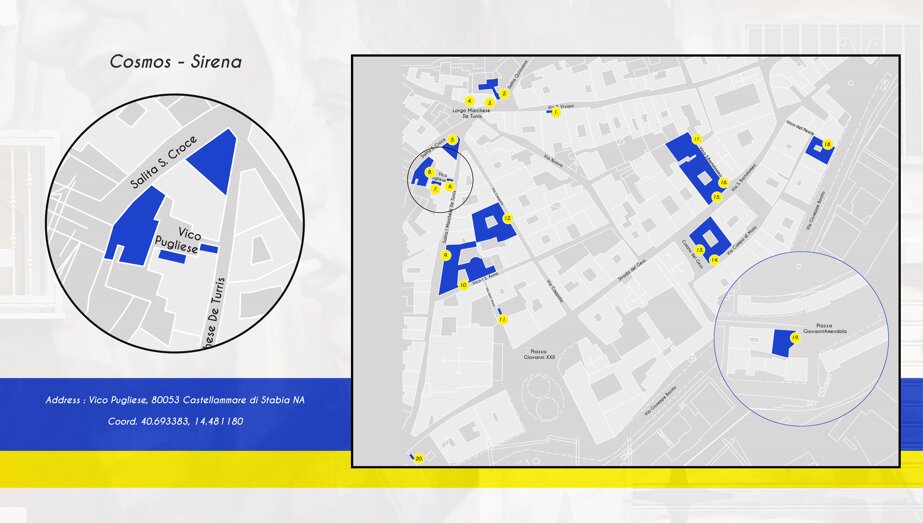The height and width of the screenshot is (523, 923).
Task: Select yellow map marker number 17
Action: click(697, 140)
